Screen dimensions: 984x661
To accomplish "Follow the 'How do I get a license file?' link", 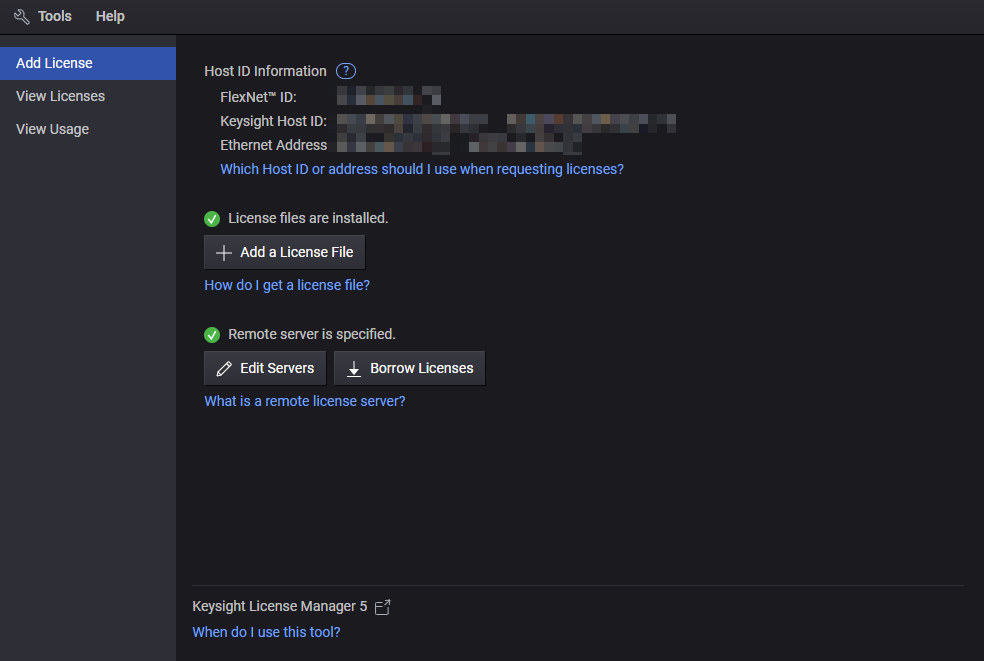I will [x=287, y=285].
